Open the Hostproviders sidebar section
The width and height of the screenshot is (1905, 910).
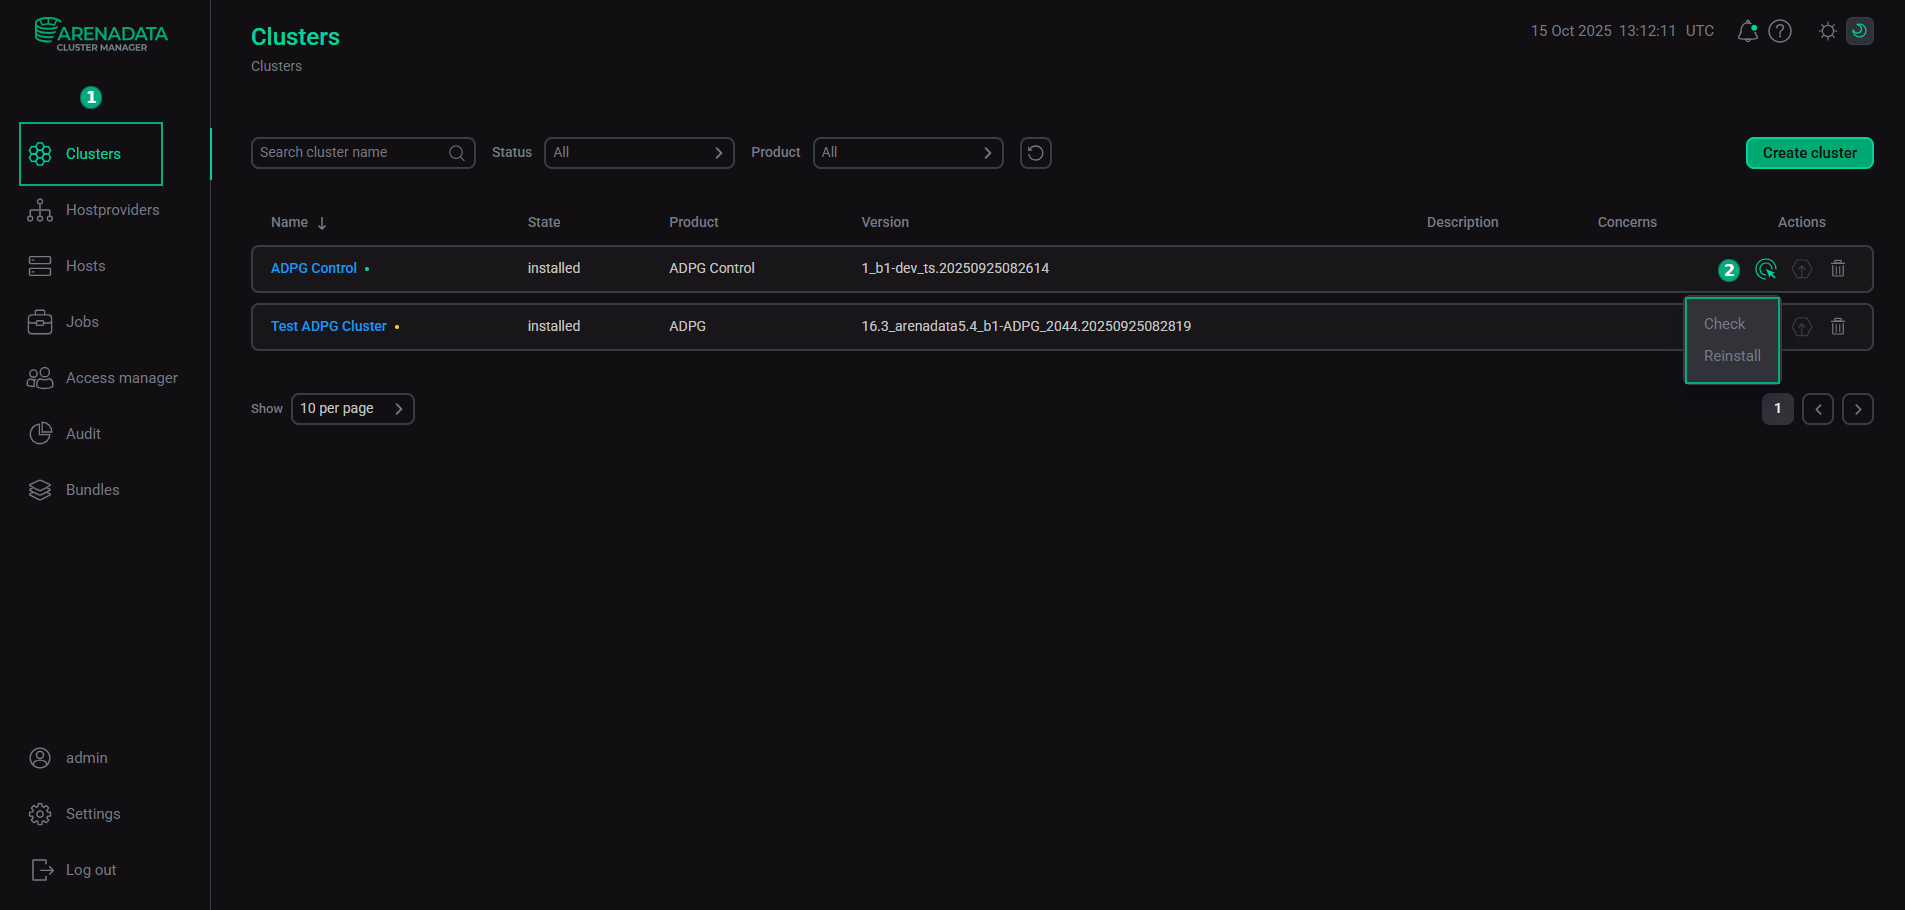pos(113,210)
